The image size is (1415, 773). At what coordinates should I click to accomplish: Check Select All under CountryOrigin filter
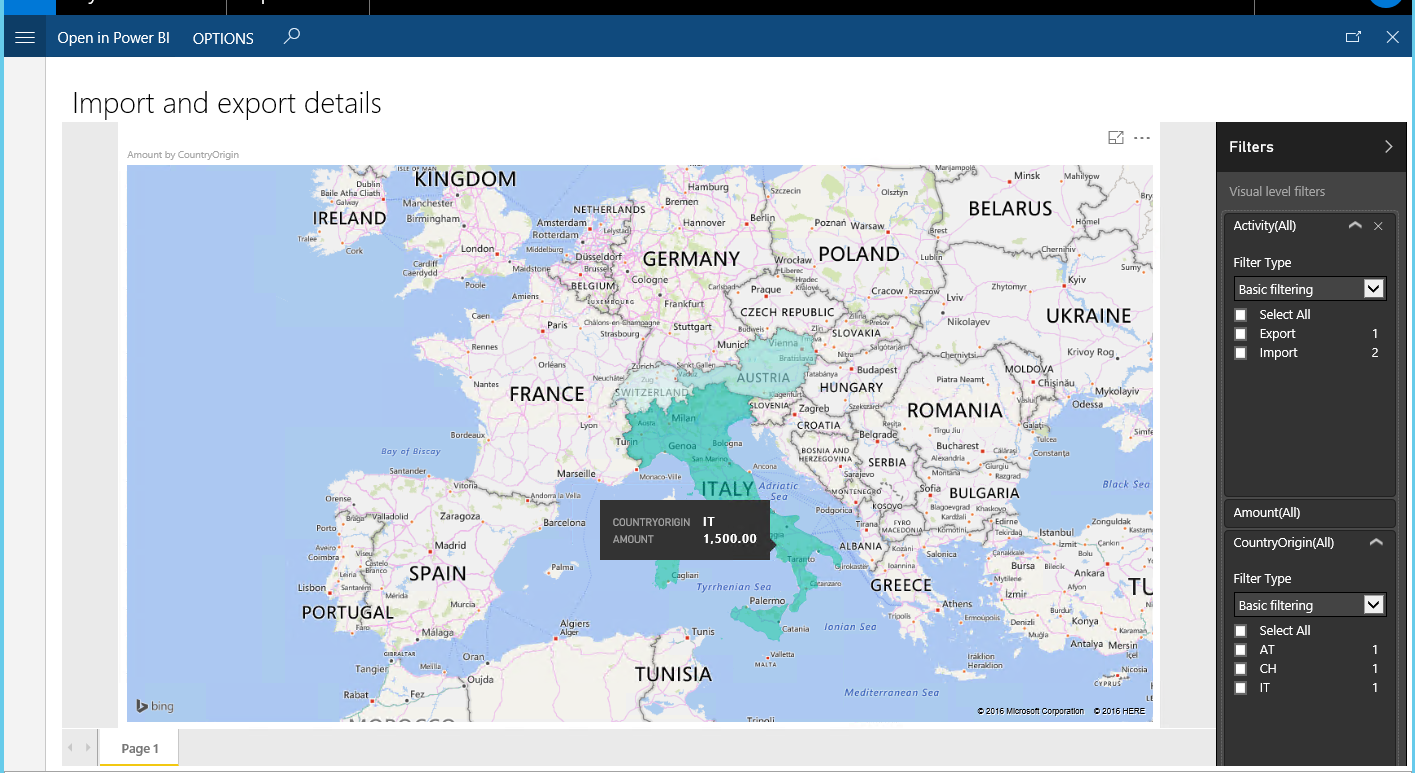1241,631
